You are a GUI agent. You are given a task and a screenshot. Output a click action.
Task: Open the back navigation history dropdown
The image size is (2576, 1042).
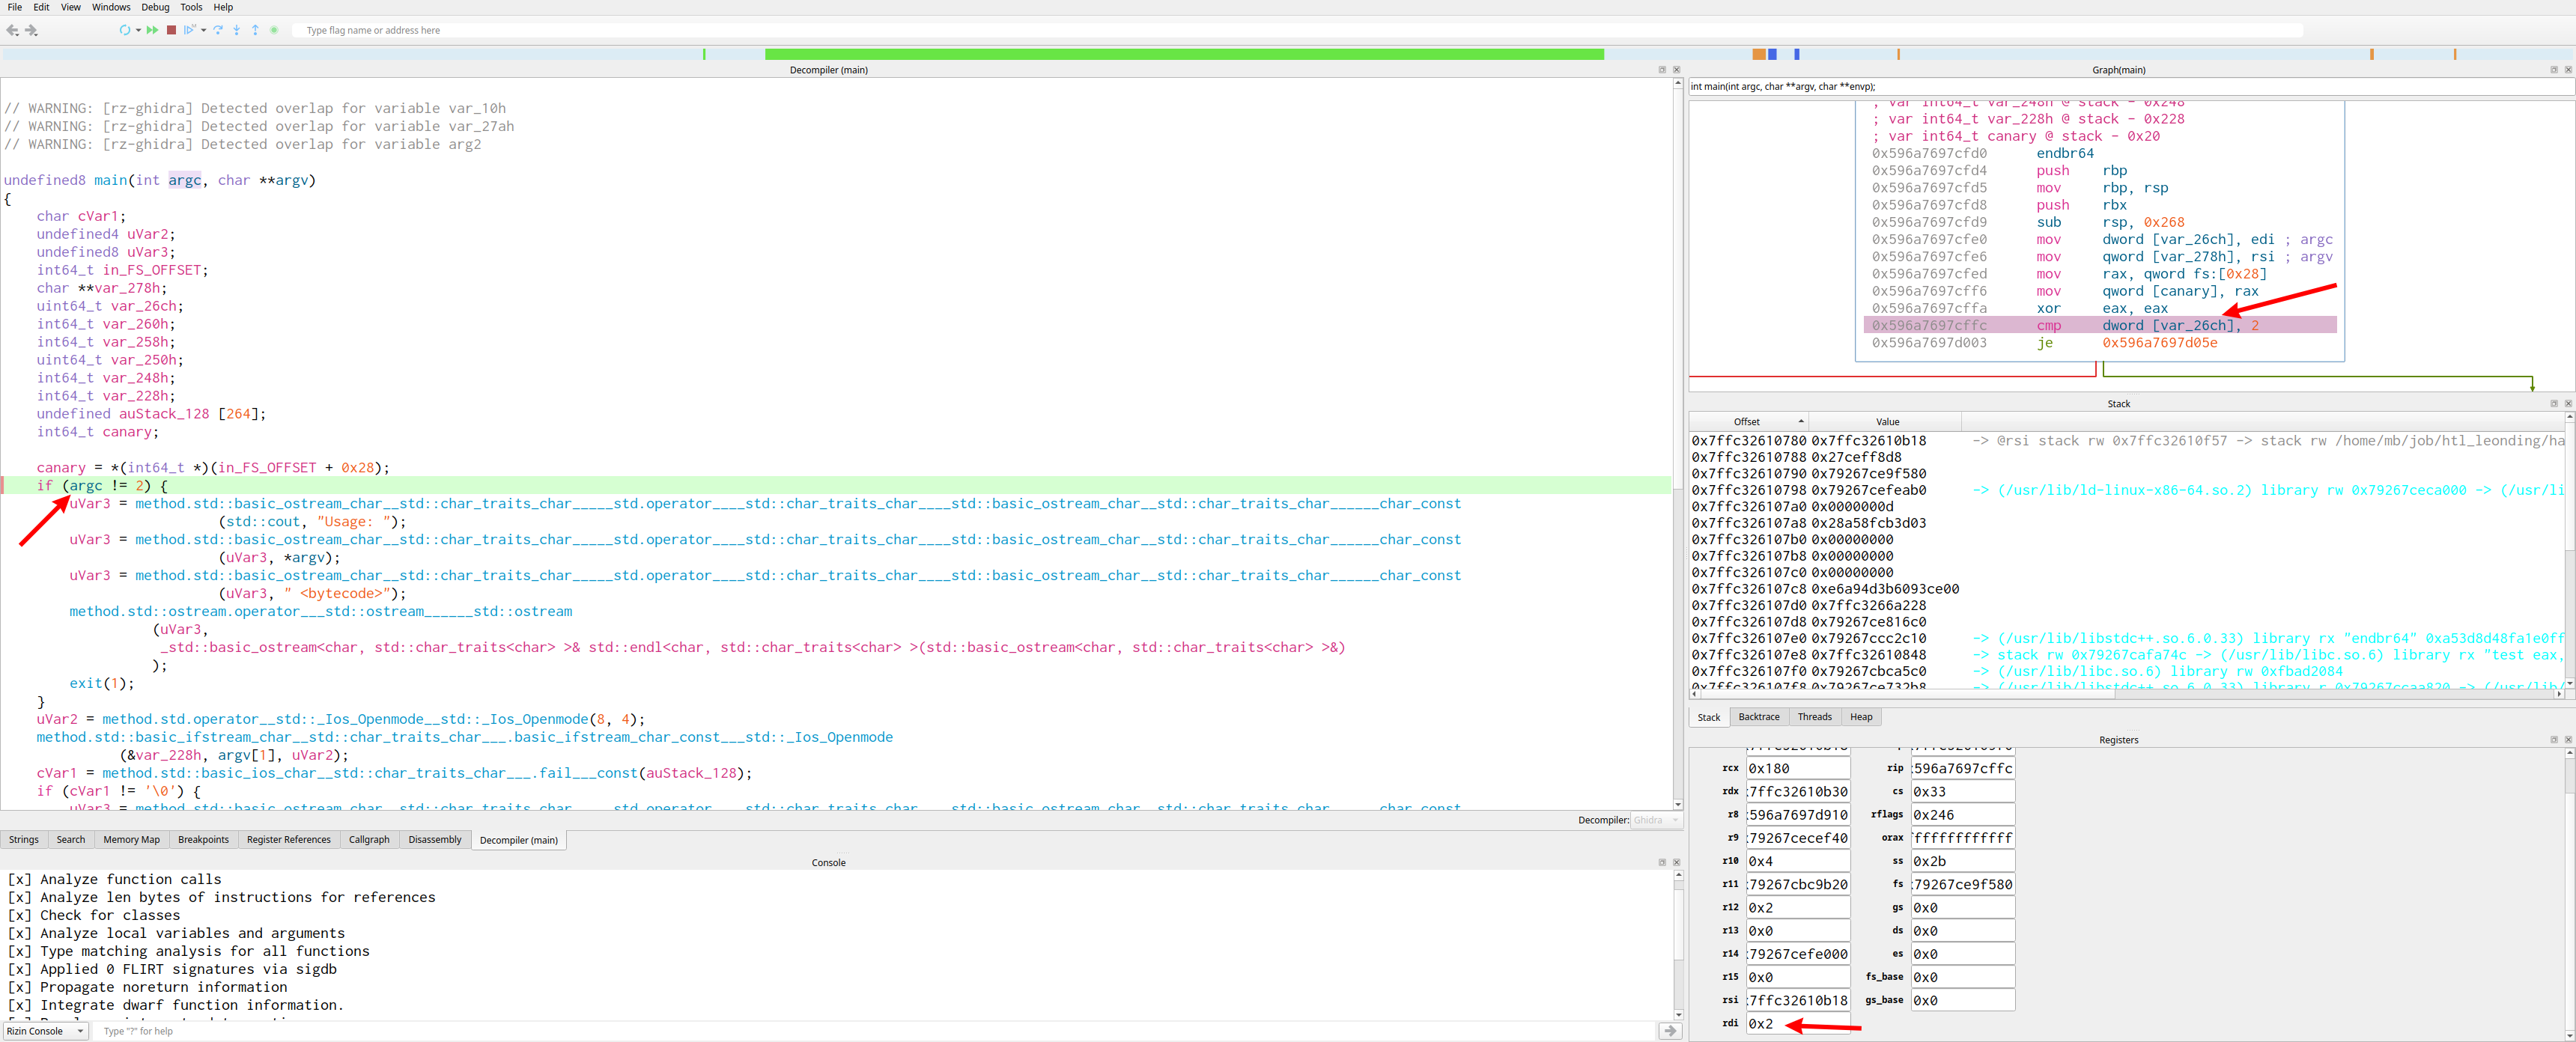17,36
